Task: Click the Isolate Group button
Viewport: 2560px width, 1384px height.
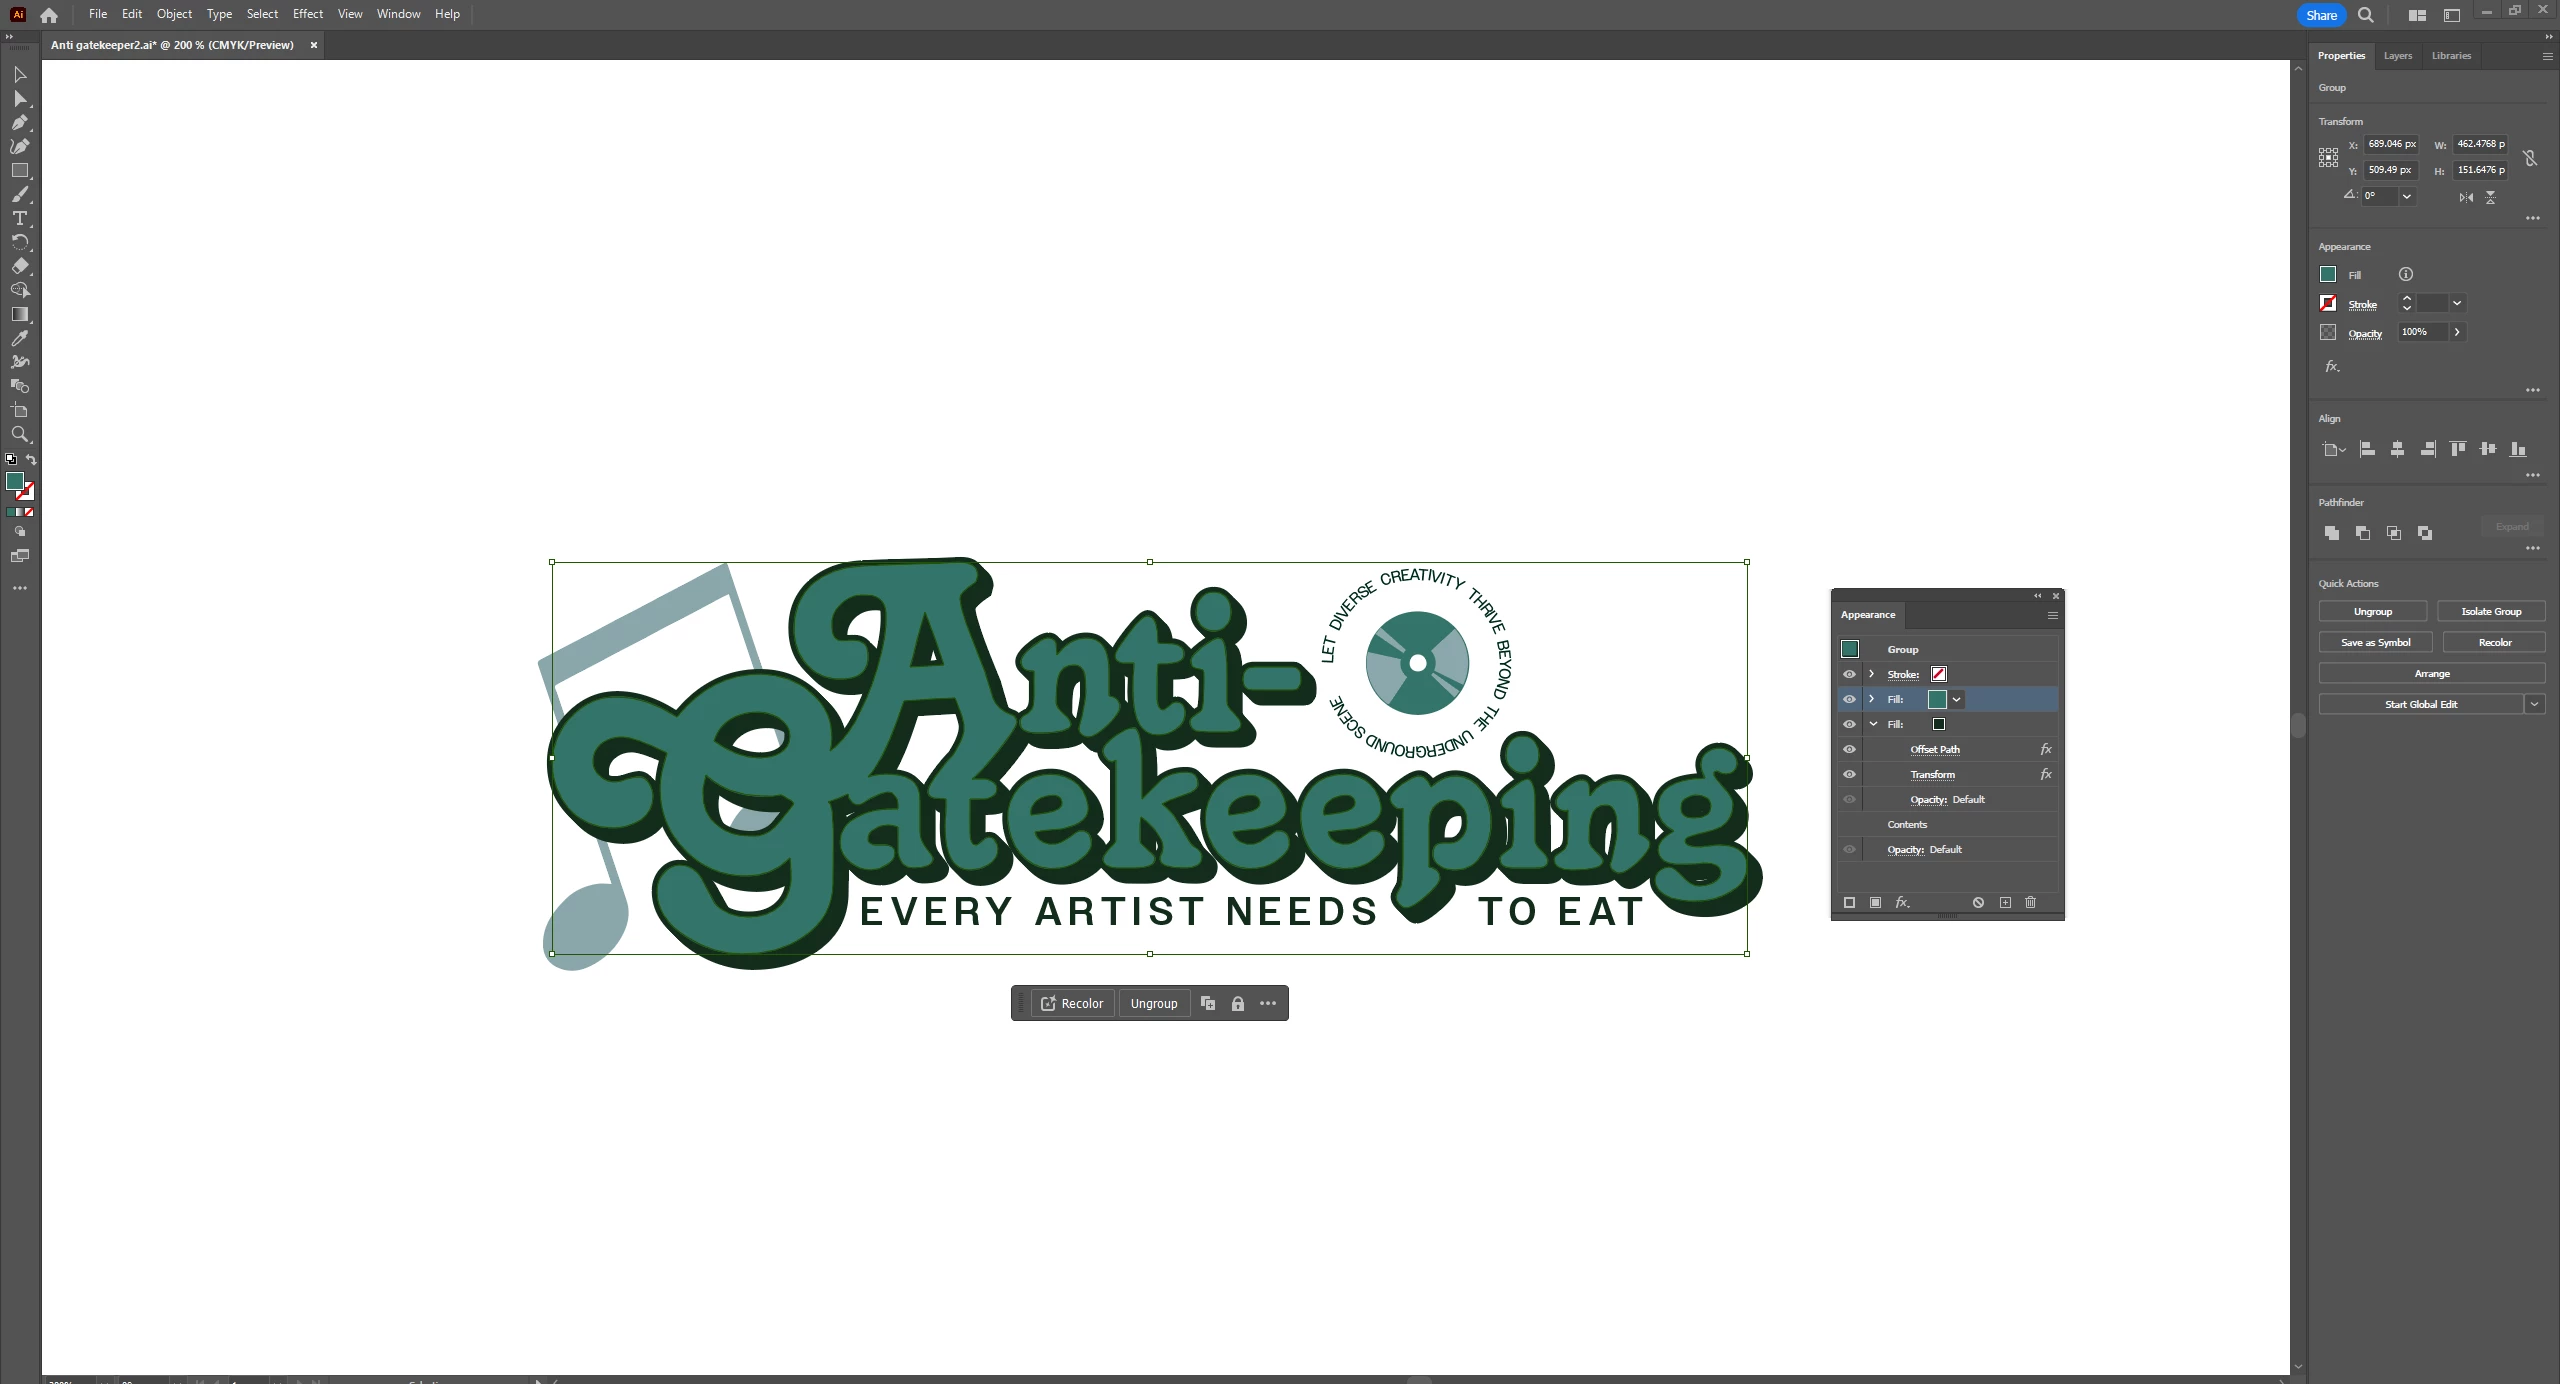Action: (x=2490, y=611)
